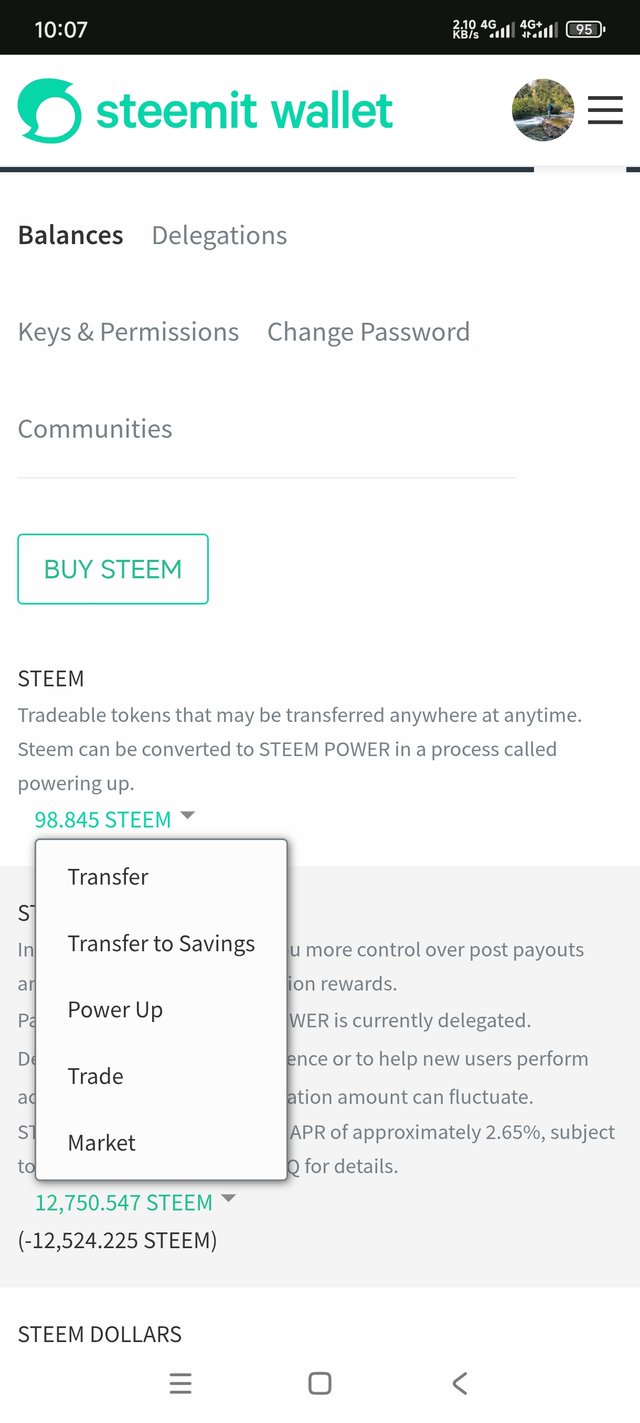640x1423 pixels.
Task: Open the Balances tab
Action: (x=71, y=235)
